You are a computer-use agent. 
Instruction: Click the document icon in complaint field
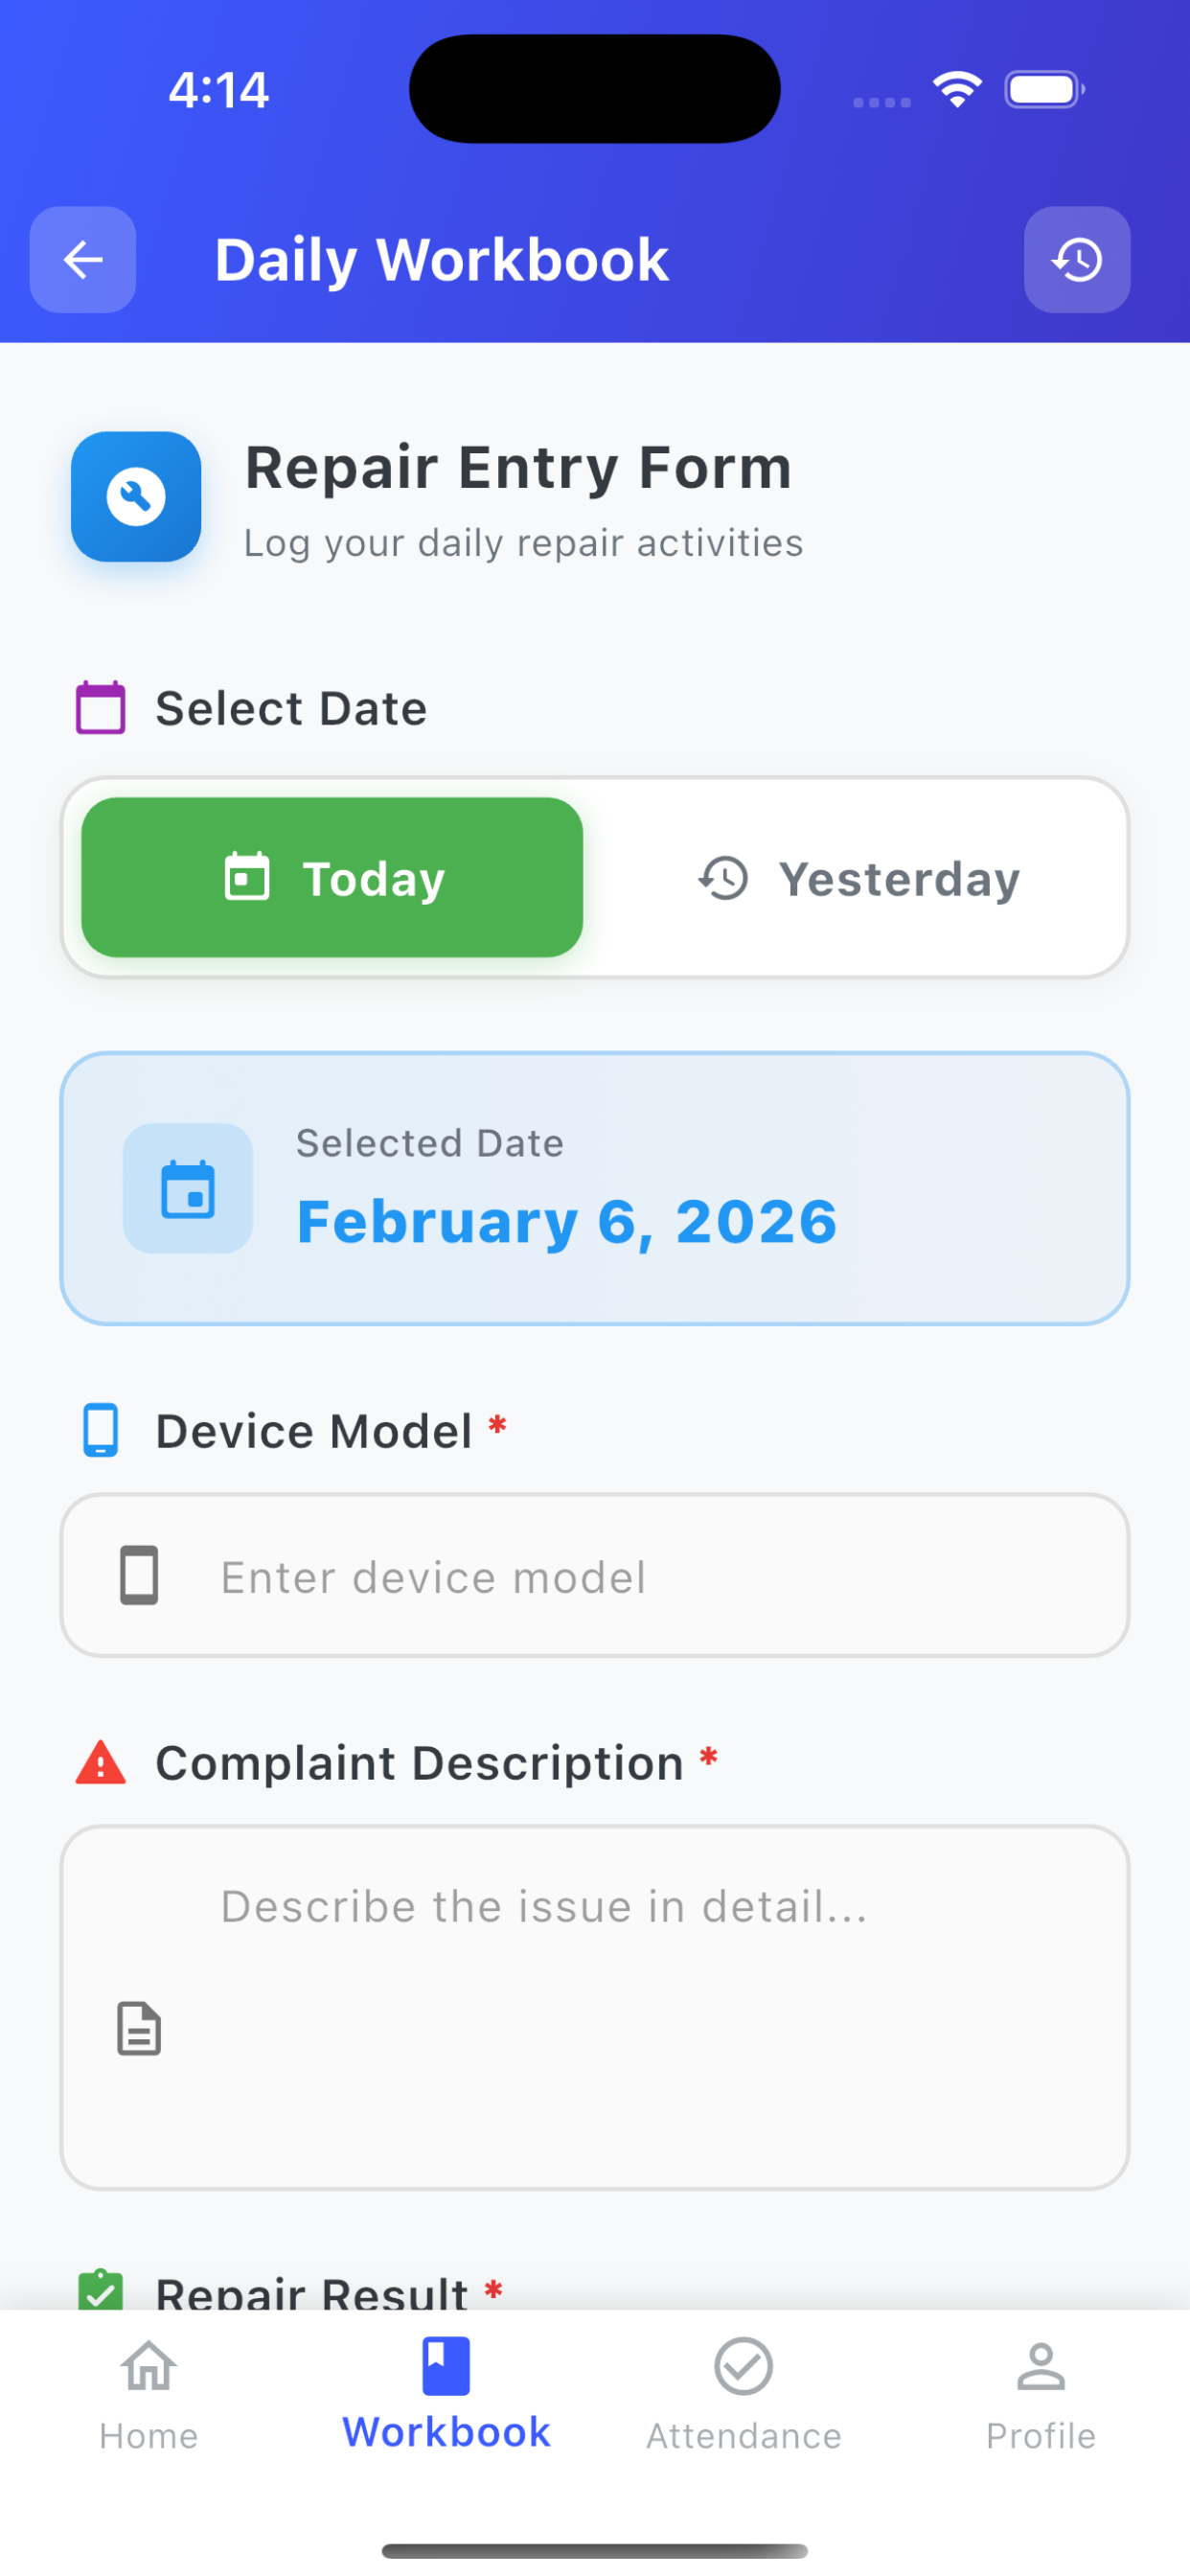coord(139,2029)
